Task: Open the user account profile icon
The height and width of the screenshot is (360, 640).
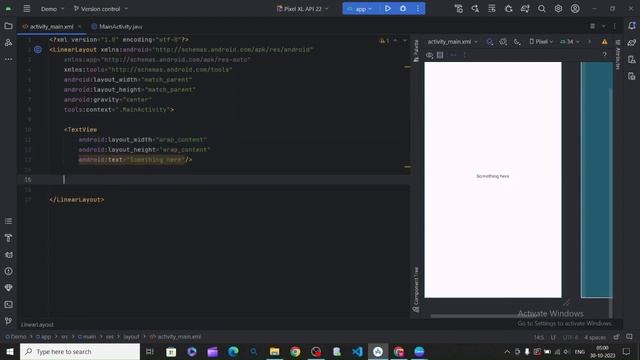Action: (575, 9)
